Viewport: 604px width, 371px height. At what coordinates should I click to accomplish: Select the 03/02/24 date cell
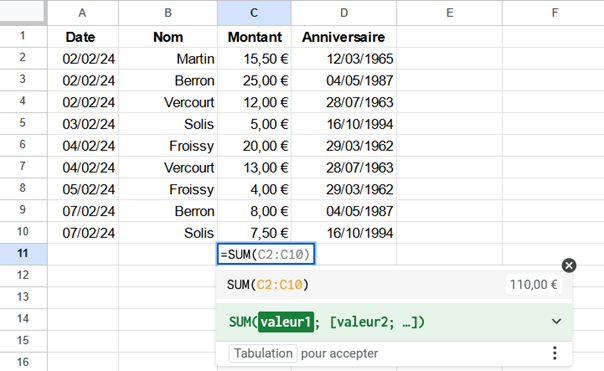click(83, 124)
